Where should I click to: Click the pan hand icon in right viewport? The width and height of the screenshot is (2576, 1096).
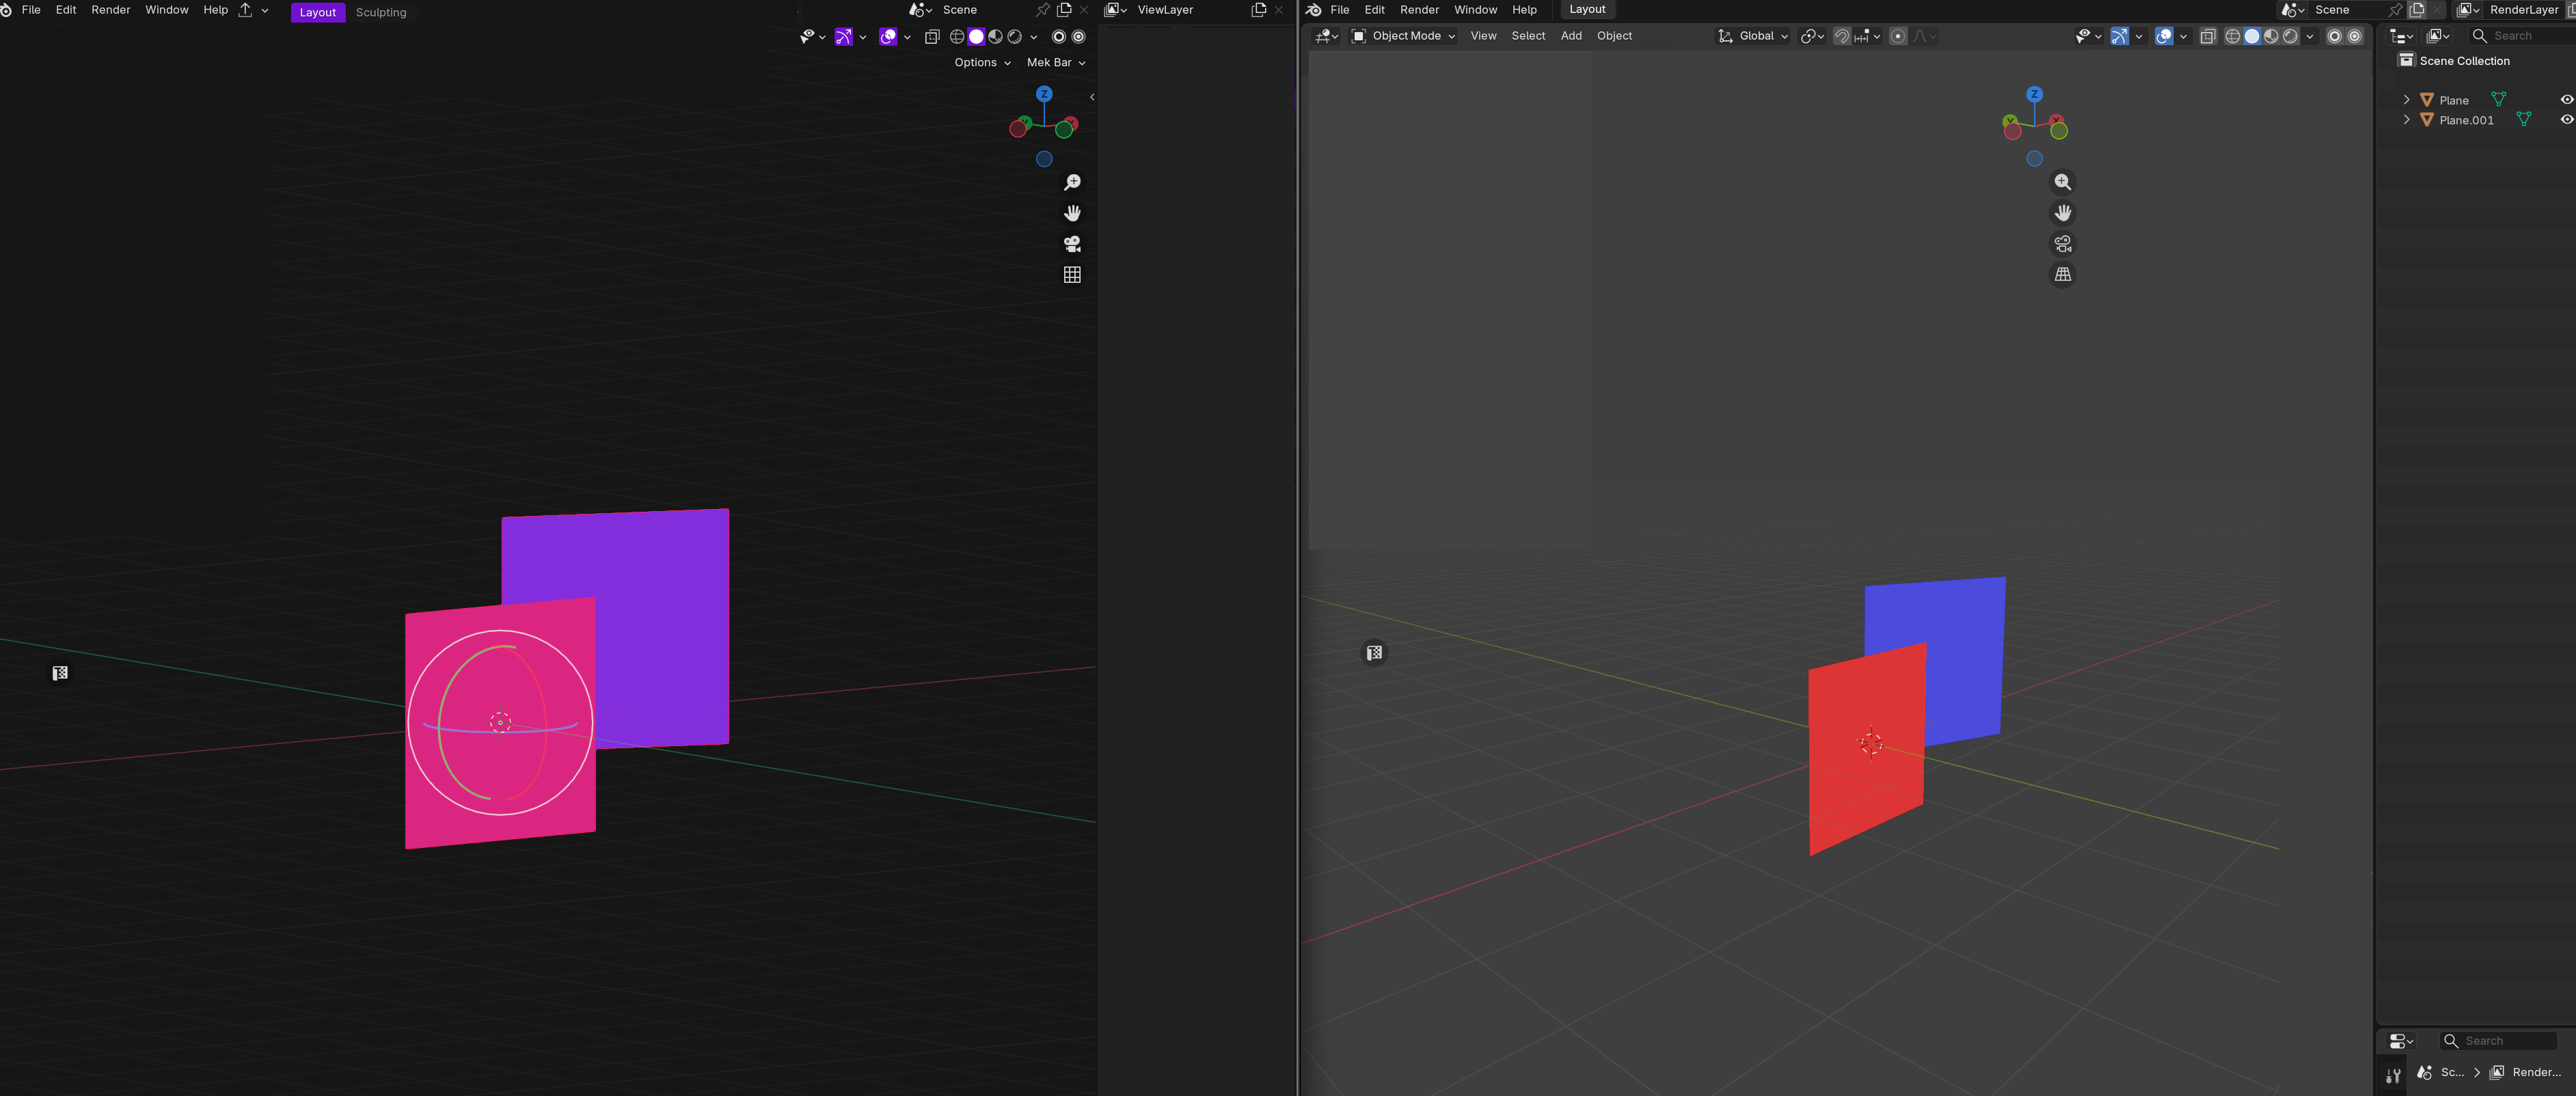[2062, 213]
